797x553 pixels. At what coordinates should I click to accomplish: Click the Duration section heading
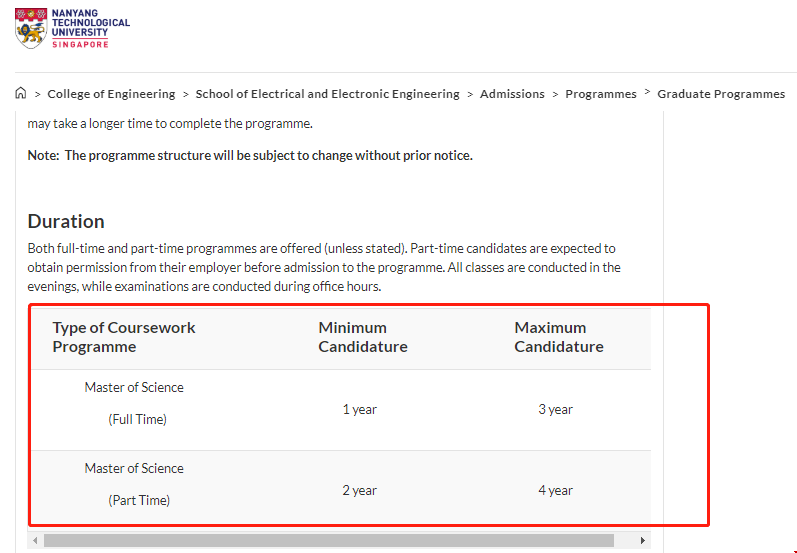pos(66,221)
